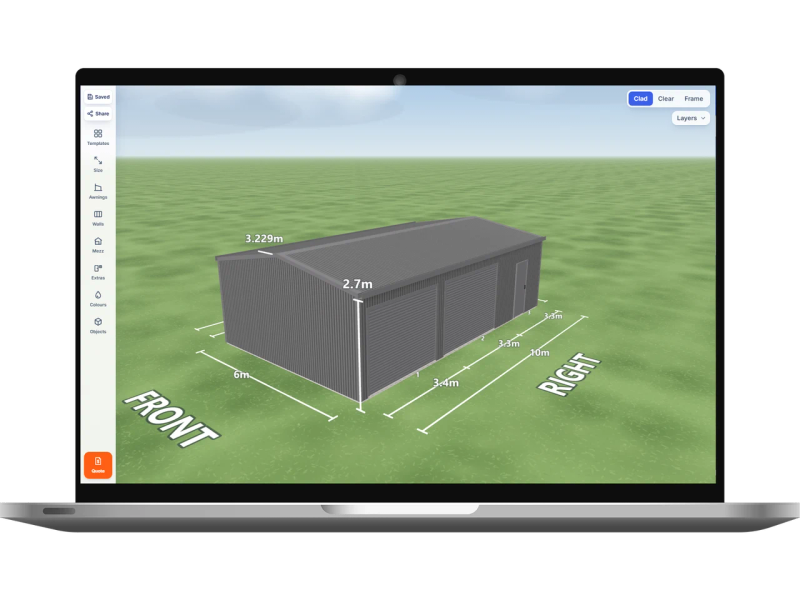Click the 6m width dimension label

[241, 374]
